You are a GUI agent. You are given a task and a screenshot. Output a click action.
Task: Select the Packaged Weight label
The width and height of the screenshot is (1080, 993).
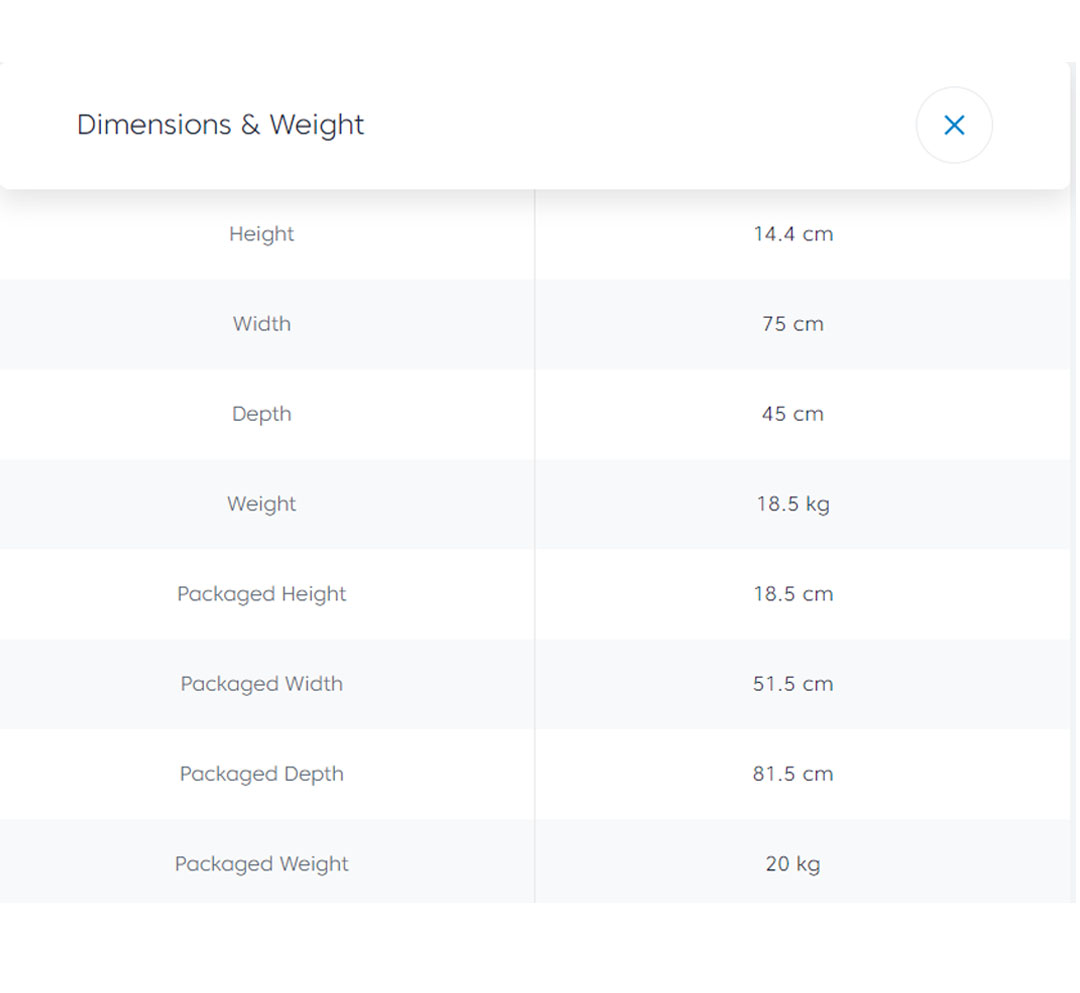(x=262, y=864)
